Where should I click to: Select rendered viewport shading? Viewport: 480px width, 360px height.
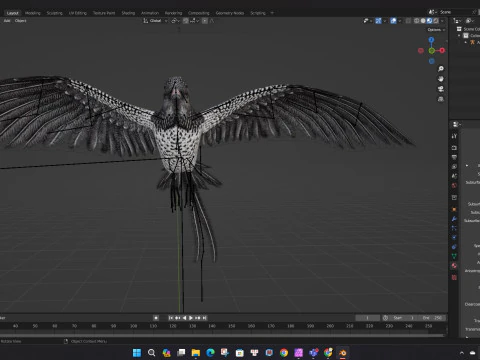coord(436,21)
